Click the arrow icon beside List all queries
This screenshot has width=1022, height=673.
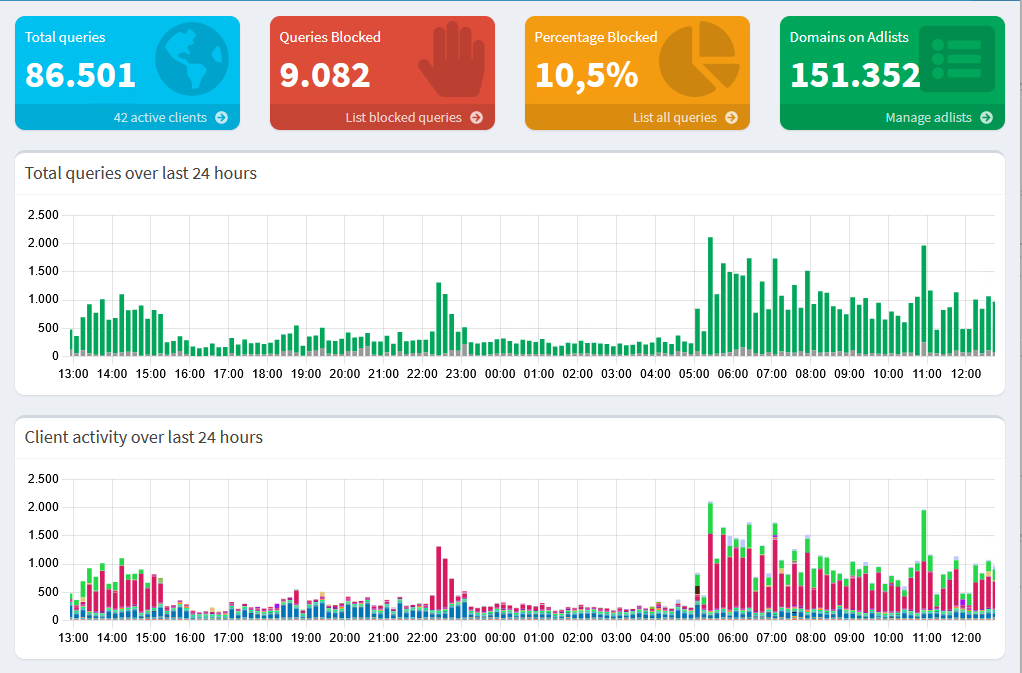(x=731, y=117)
